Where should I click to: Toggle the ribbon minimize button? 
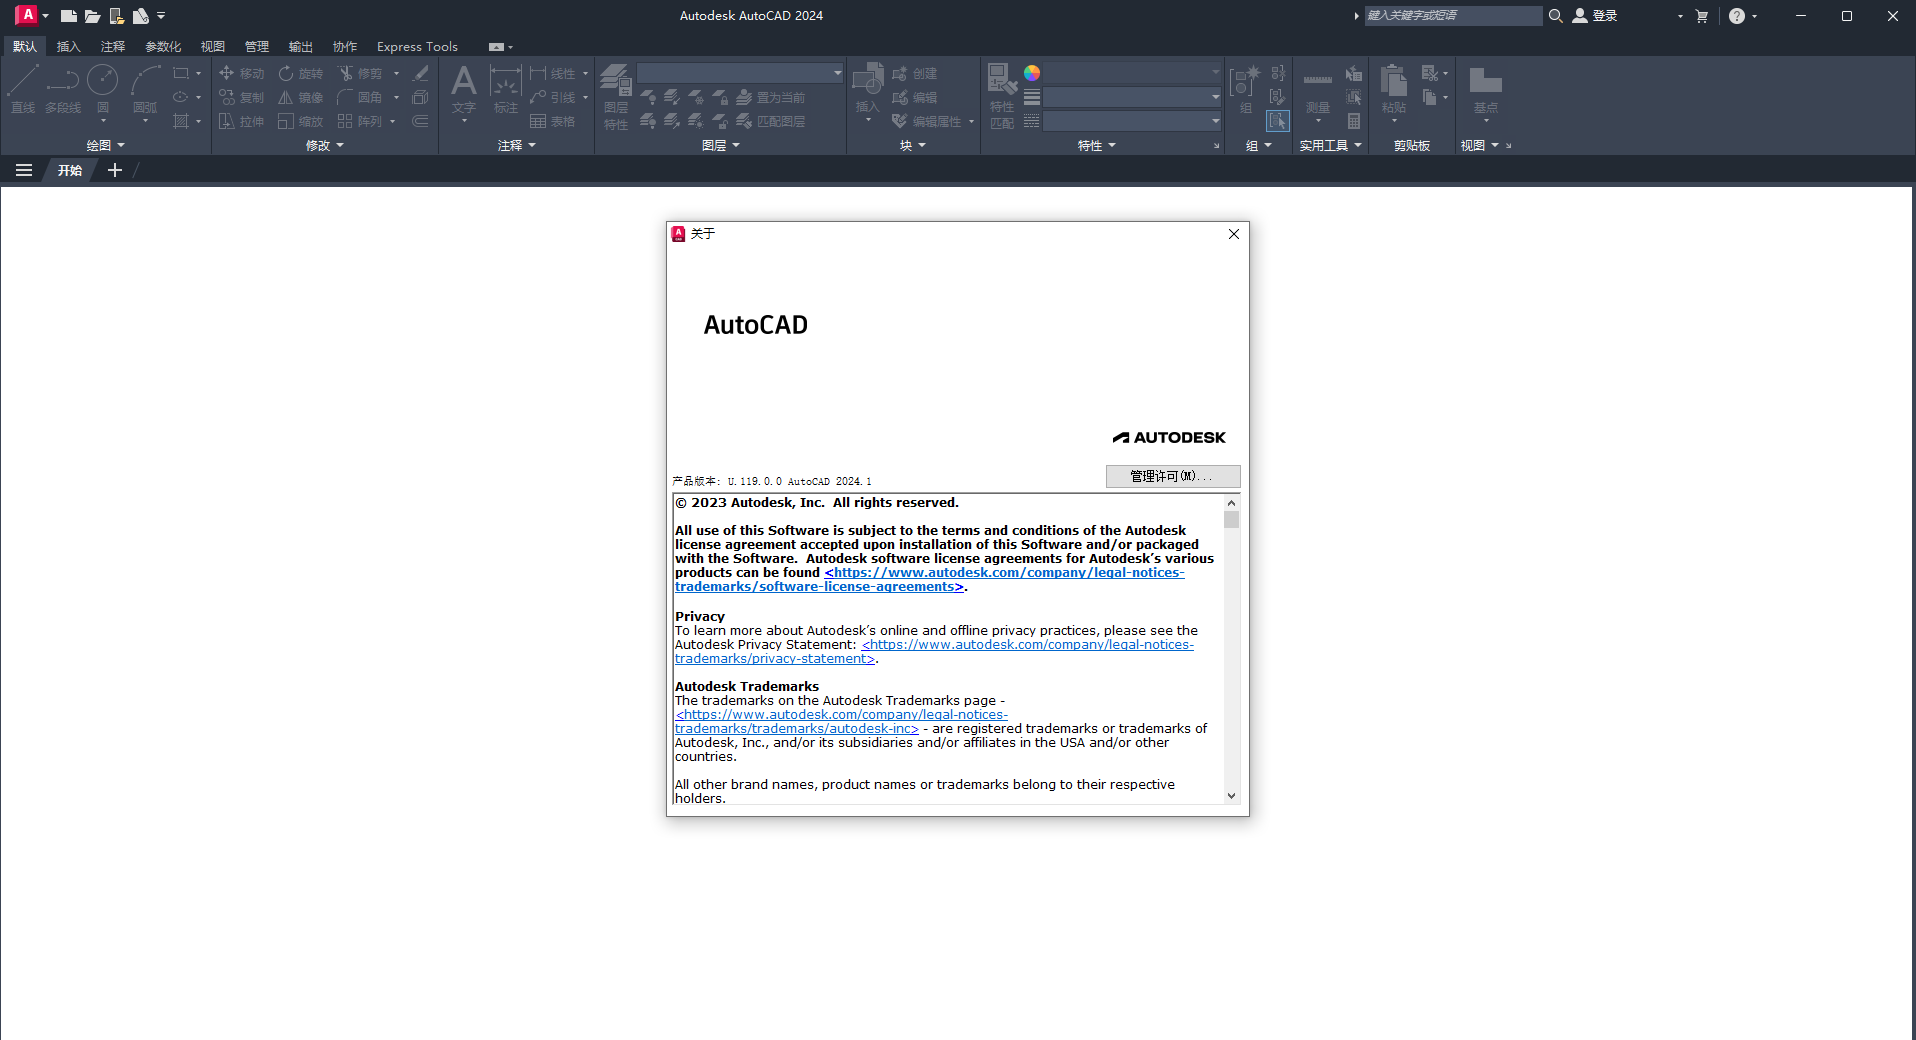(498, 47)
